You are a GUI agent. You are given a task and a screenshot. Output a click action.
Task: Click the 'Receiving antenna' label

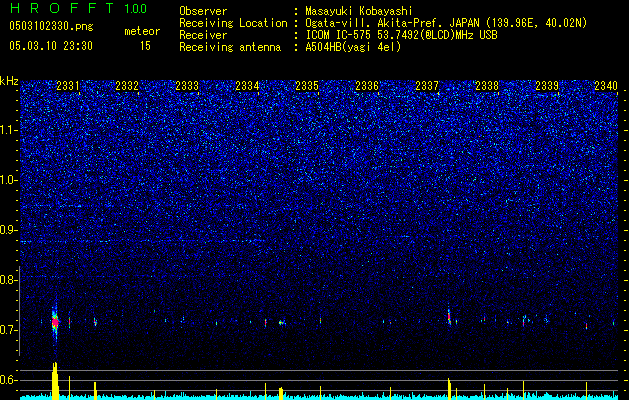coord(230,47)
